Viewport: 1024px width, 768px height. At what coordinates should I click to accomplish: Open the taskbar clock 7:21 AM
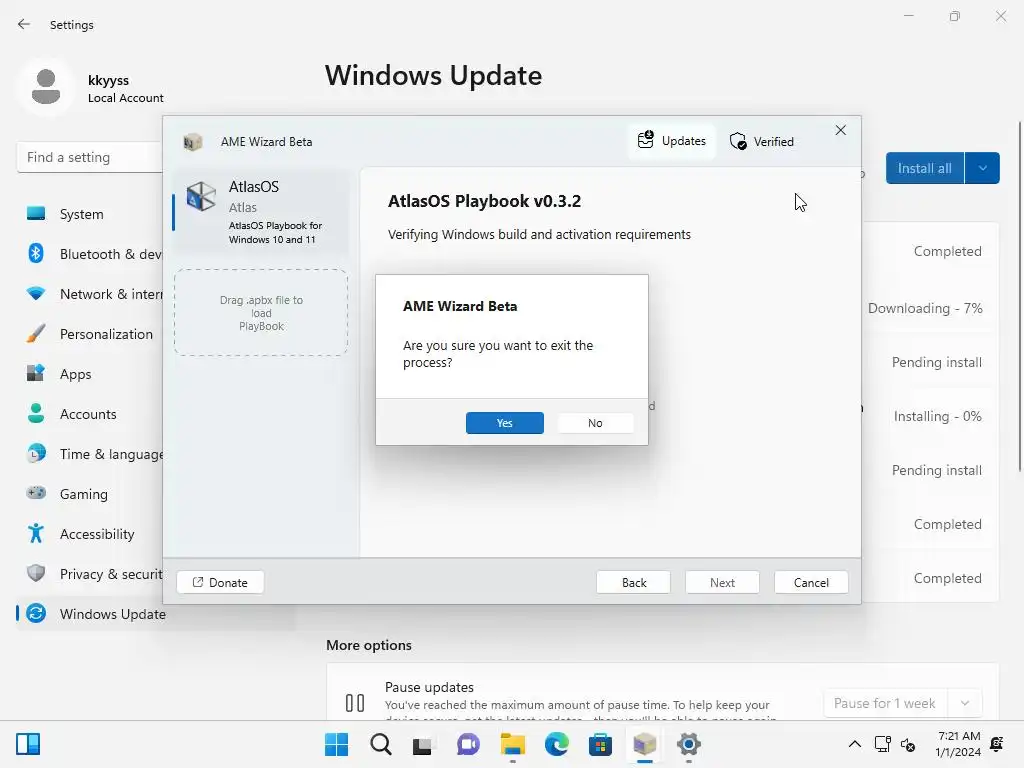click(958, 744)
